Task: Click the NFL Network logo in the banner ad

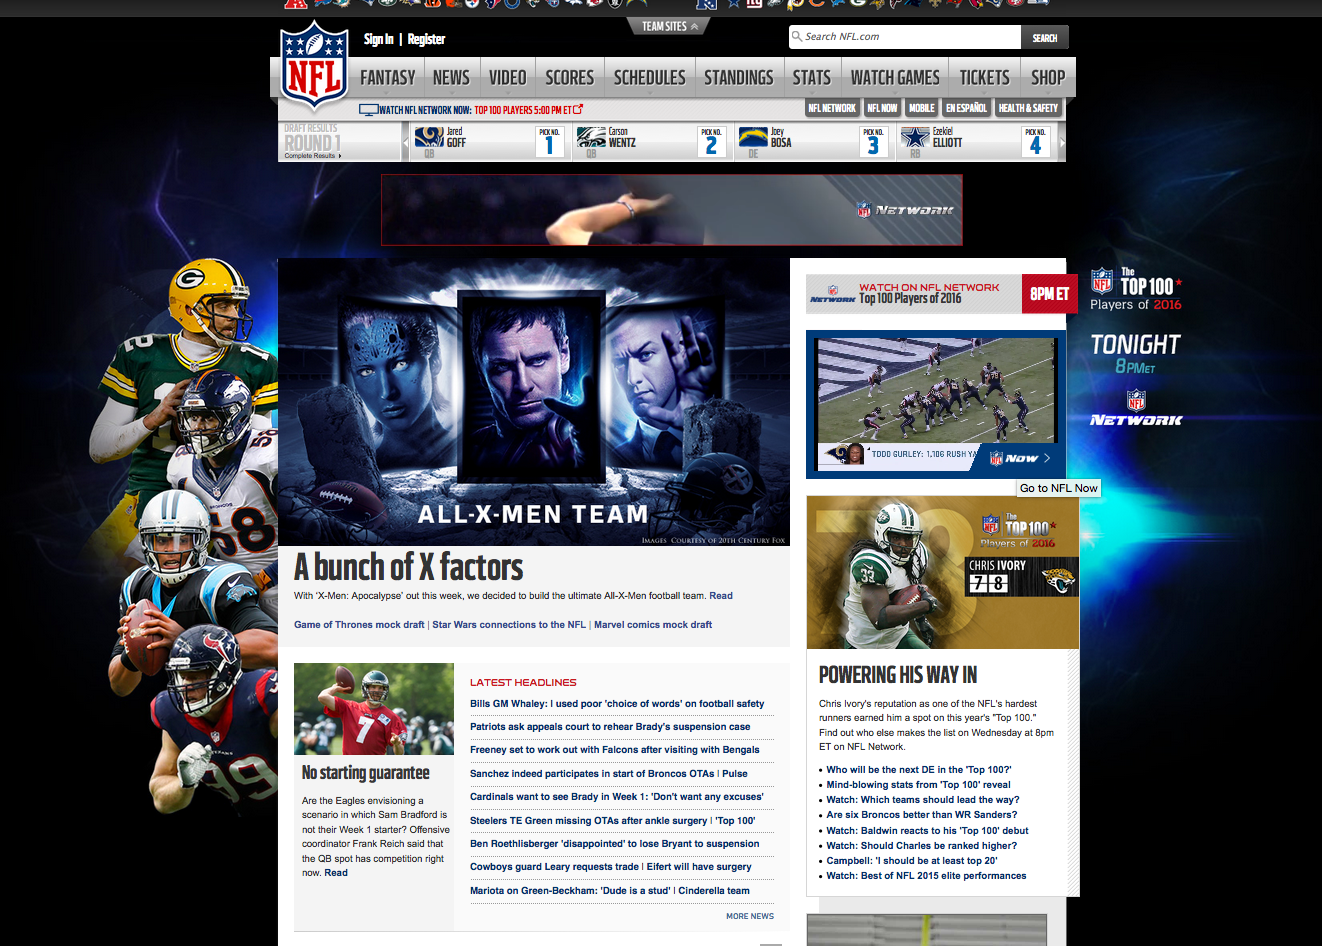Action: 905,210
